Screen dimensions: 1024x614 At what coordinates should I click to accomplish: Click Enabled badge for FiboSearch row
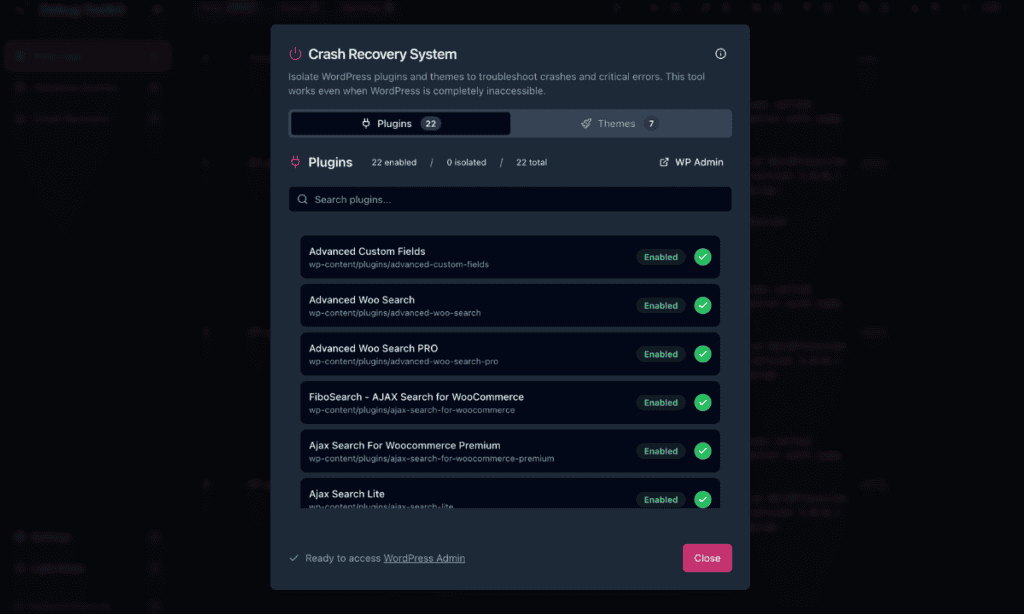(661, 402)
